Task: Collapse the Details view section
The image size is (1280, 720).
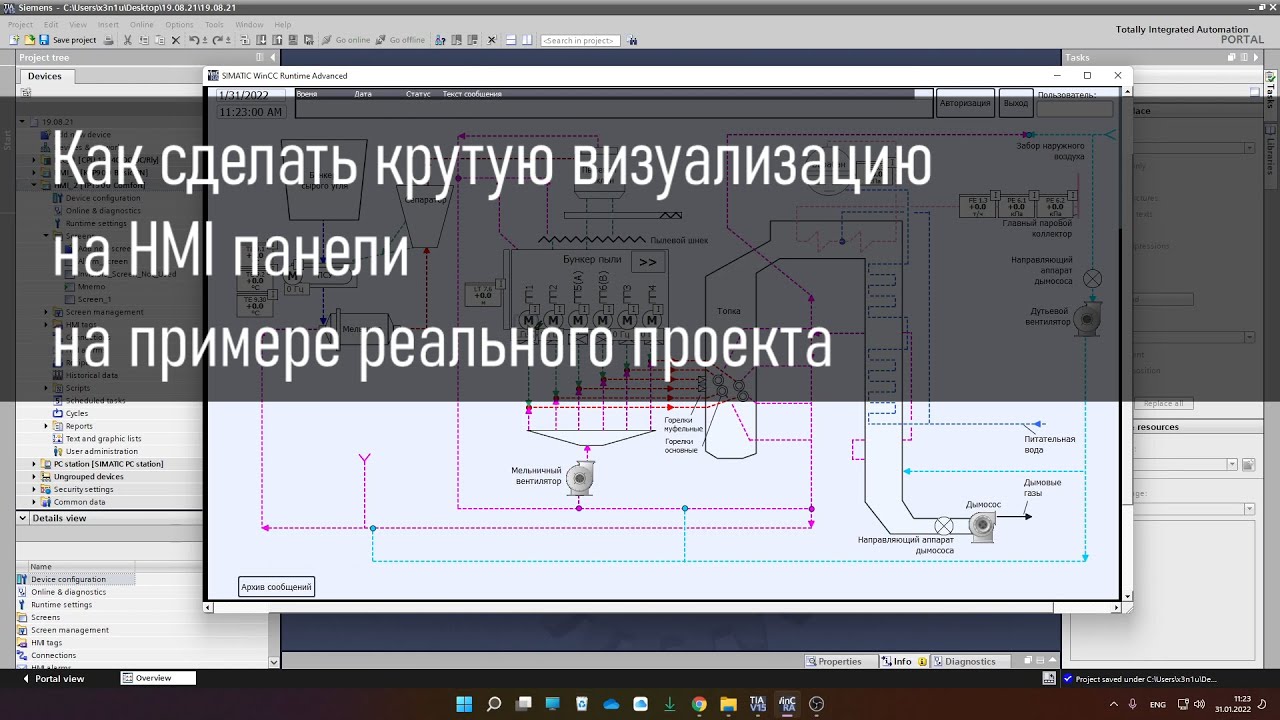Action: (23, 518)
